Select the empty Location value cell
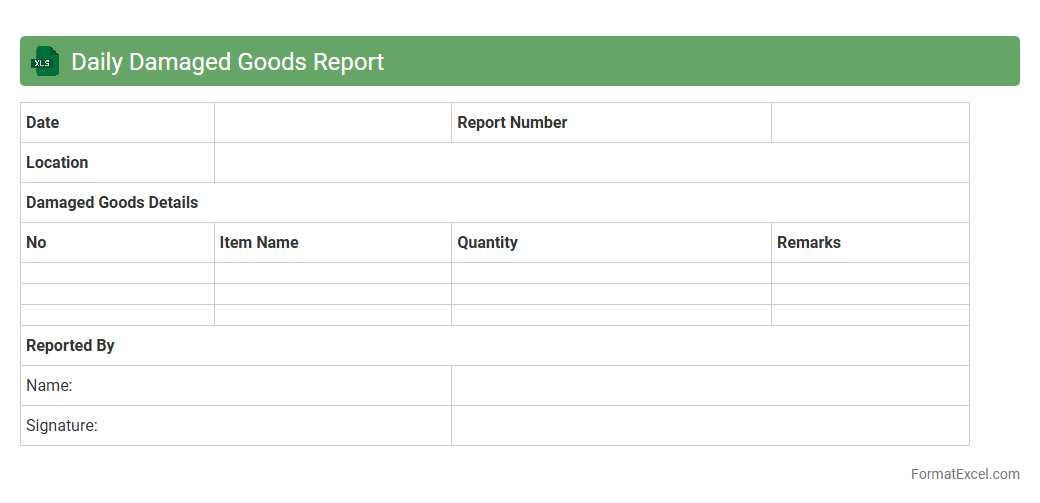The width and height of the screenshot is (1040, 503). [591, 162]
